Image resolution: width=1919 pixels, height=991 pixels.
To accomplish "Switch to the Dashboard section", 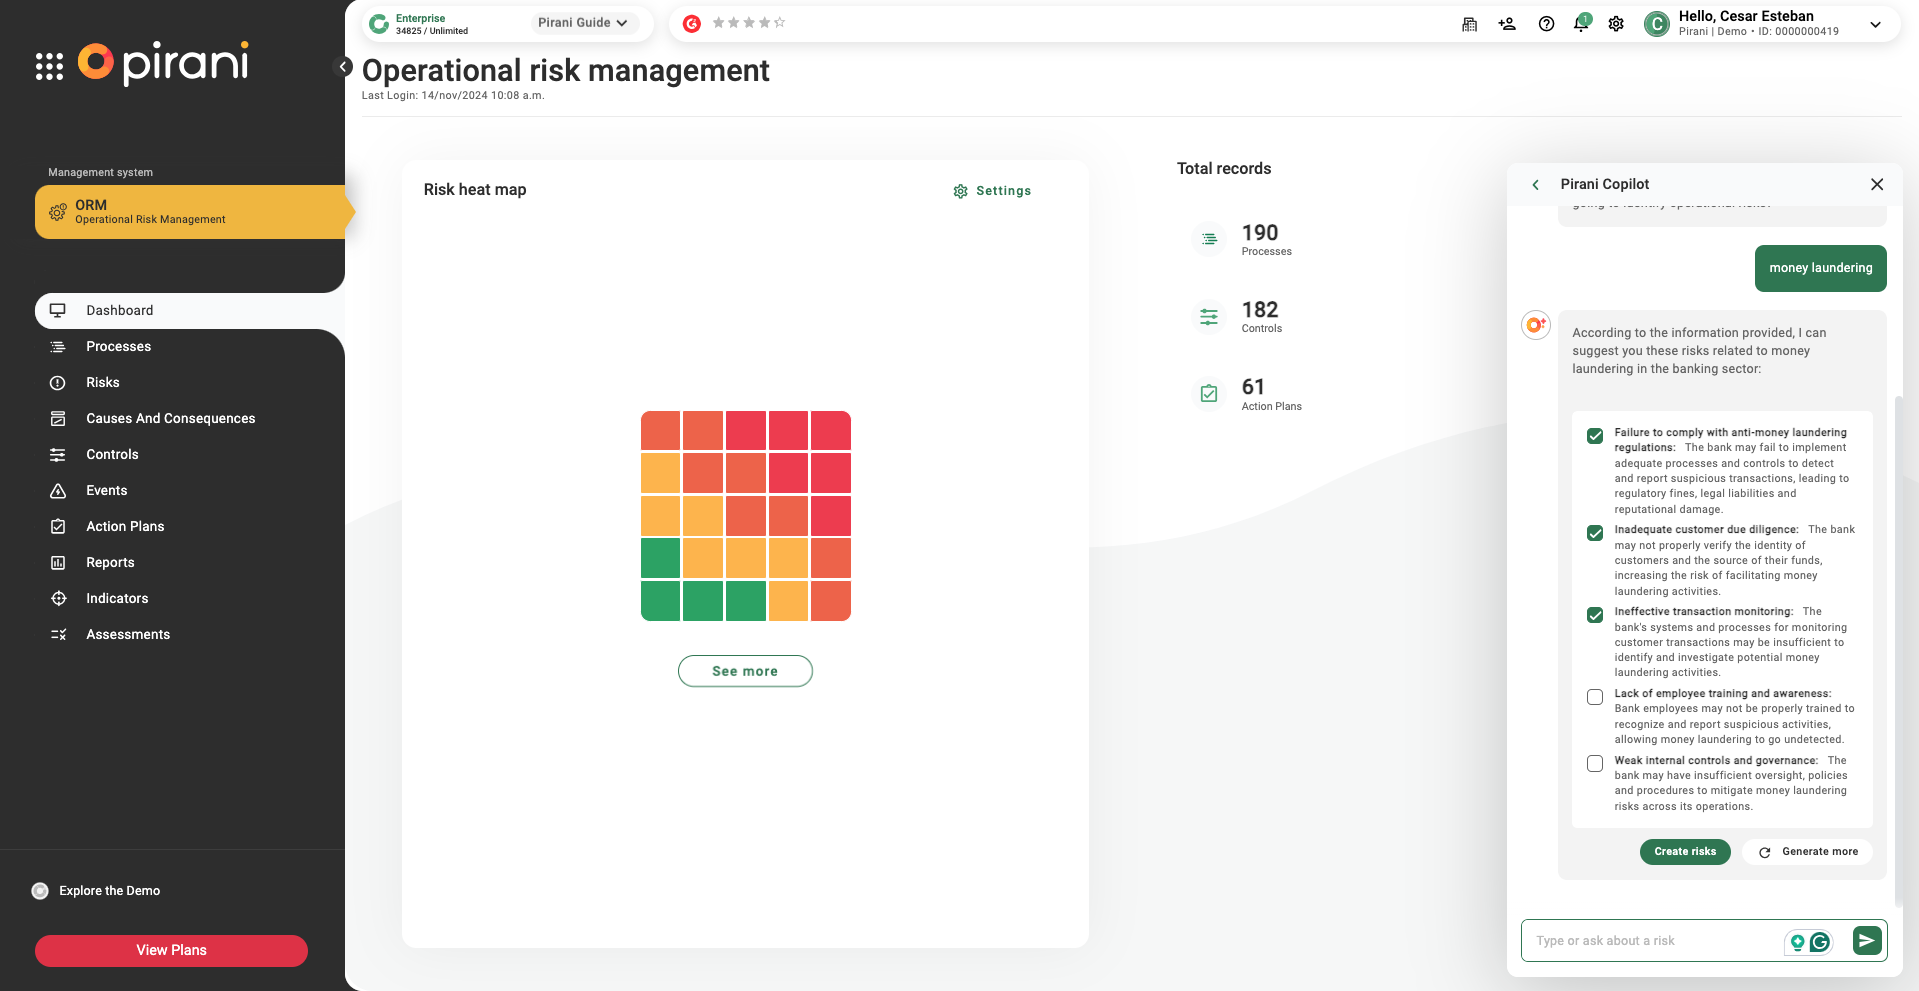I will pos(120,310).
